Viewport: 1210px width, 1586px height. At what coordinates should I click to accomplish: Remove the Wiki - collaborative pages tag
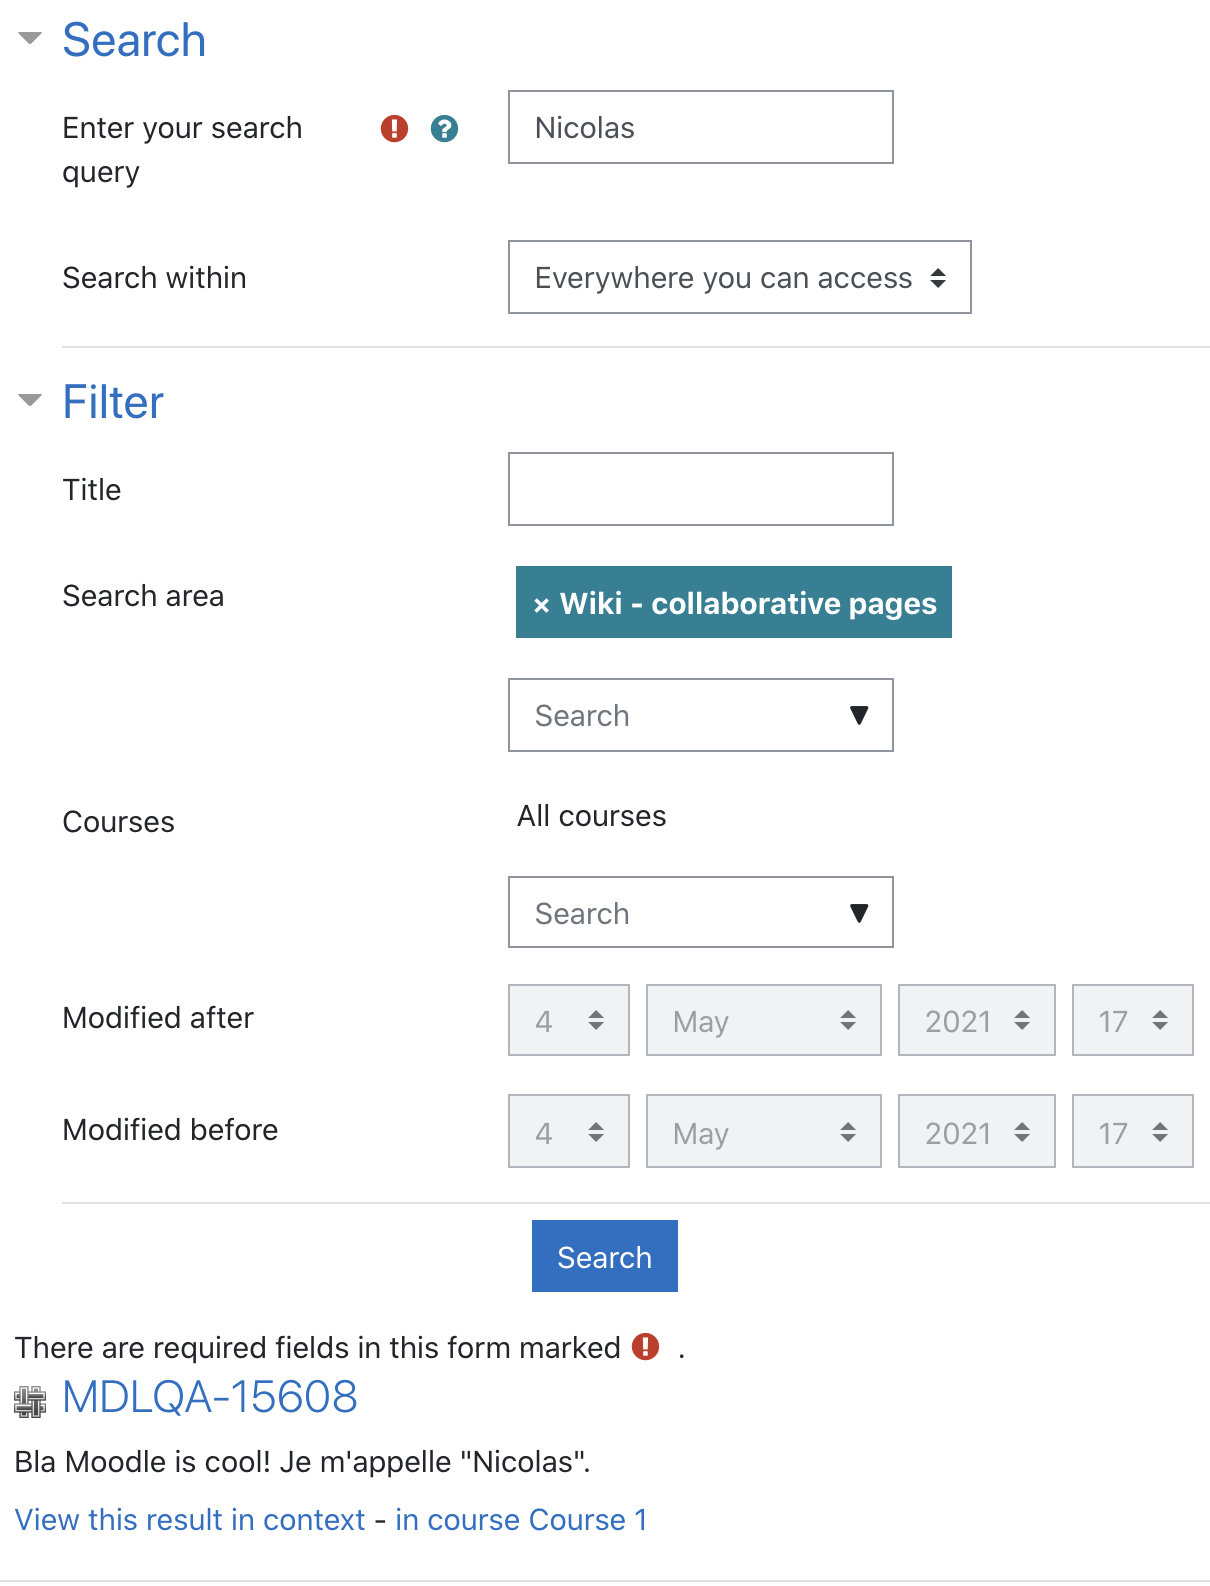coord(541,605)
